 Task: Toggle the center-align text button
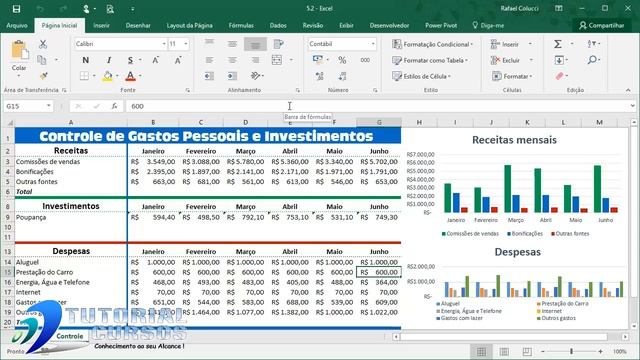[232, 60]
